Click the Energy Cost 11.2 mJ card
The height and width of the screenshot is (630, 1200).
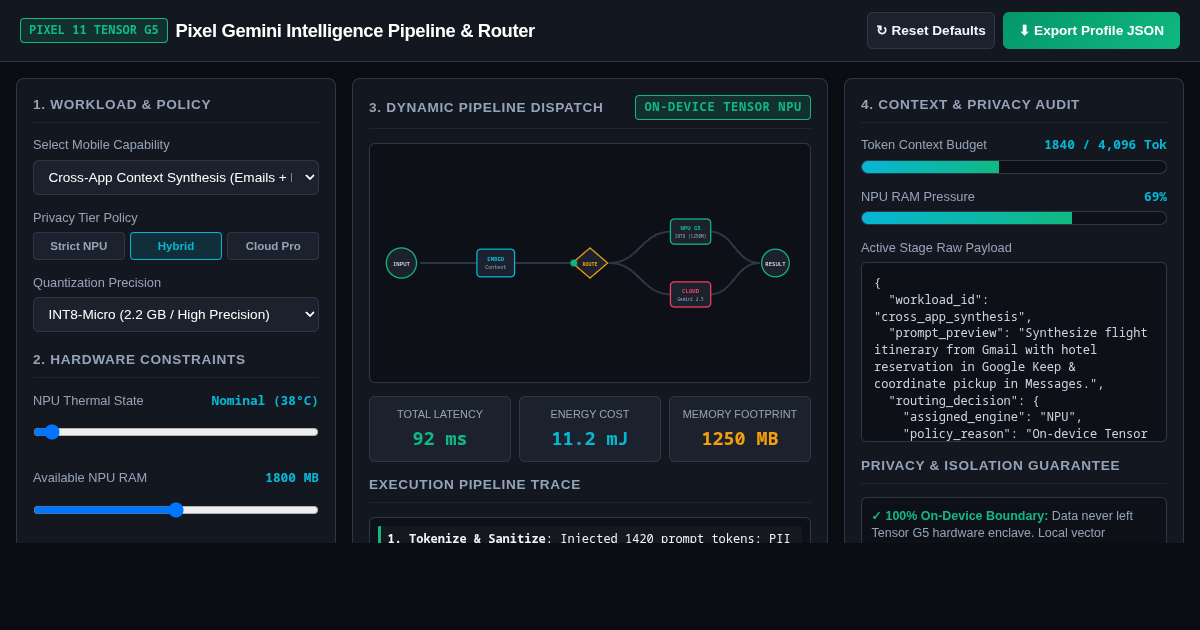coord(590,429)
